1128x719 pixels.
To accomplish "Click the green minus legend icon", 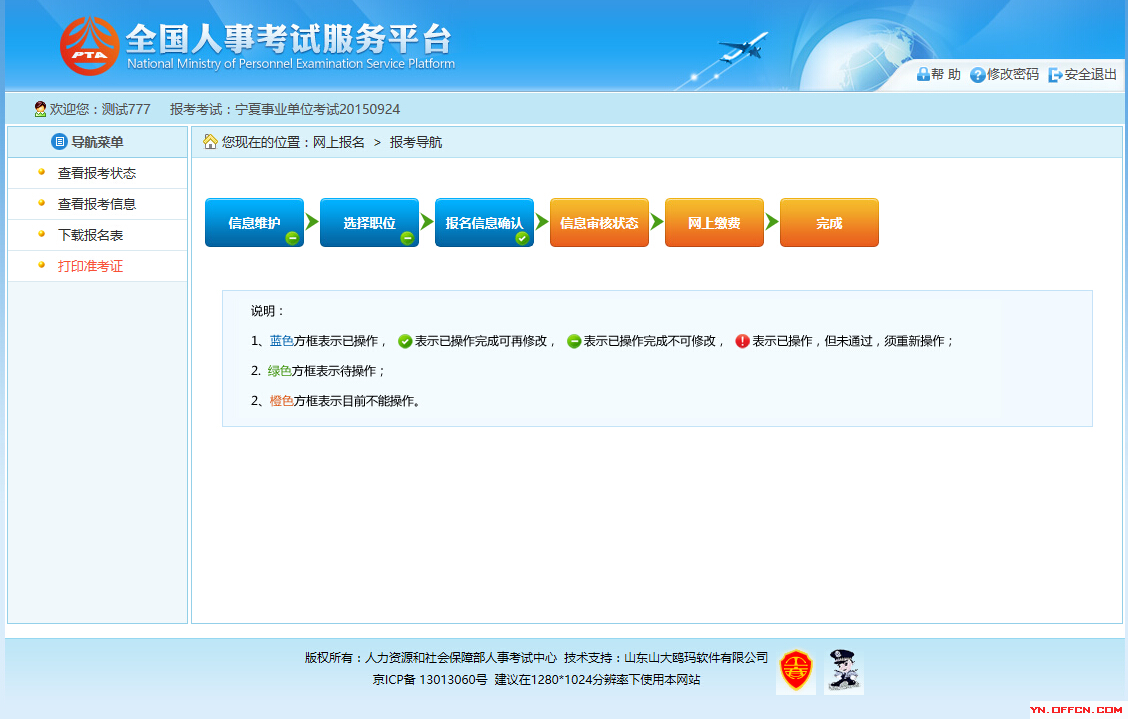I will [573, 341].
